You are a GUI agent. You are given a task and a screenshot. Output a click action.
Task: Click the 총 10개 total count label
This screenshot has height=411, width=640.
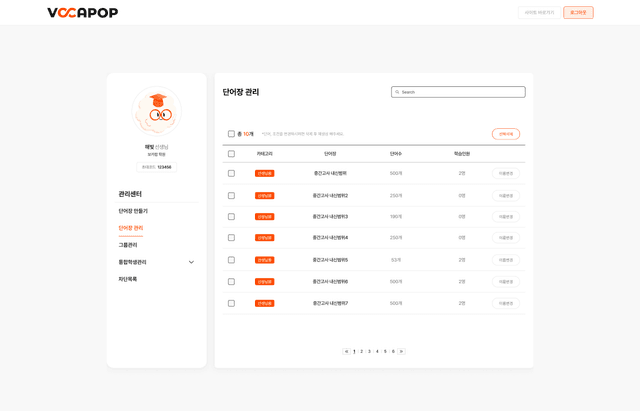(245, 134)
